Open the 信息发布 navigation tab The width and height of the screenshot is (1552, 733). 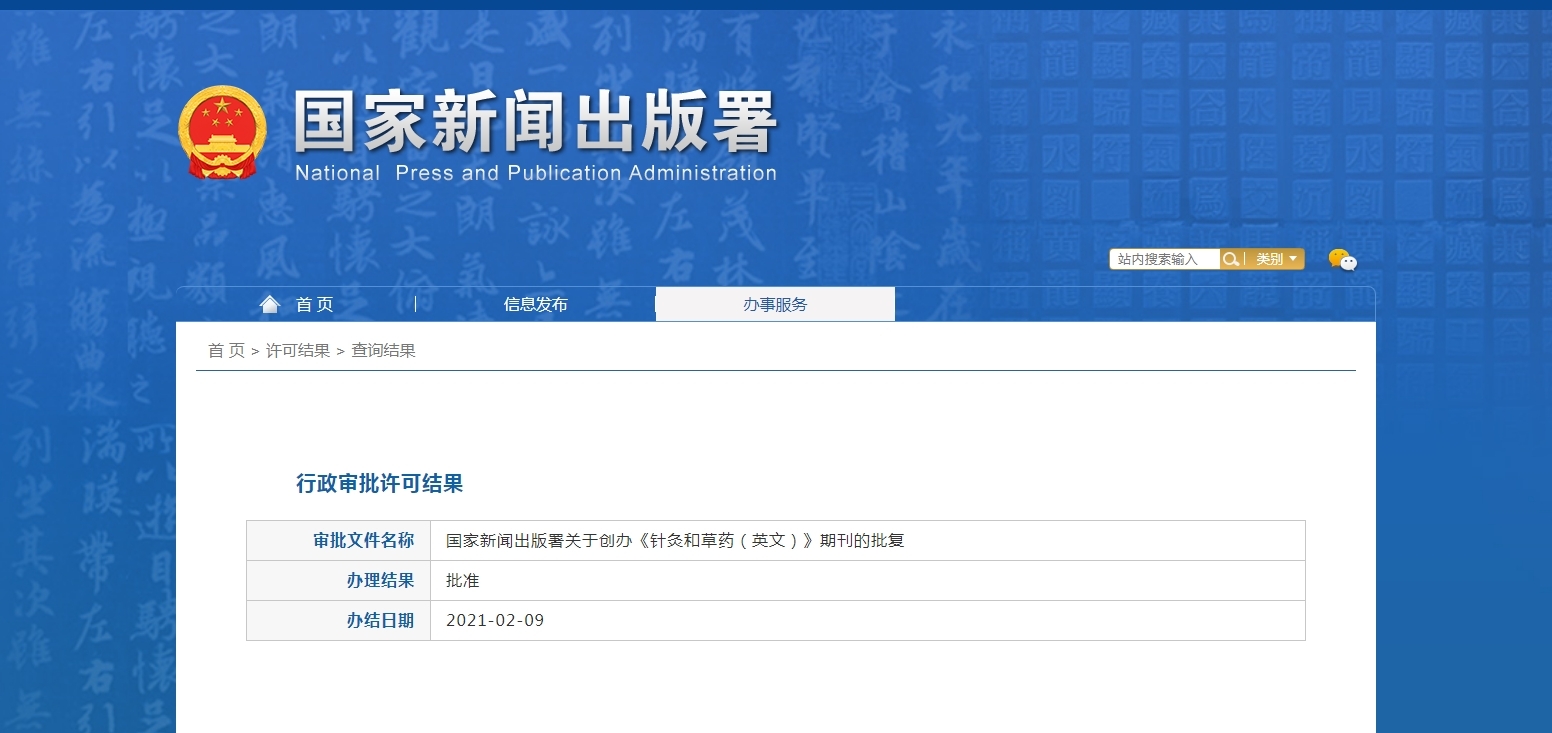coord(535,305)
